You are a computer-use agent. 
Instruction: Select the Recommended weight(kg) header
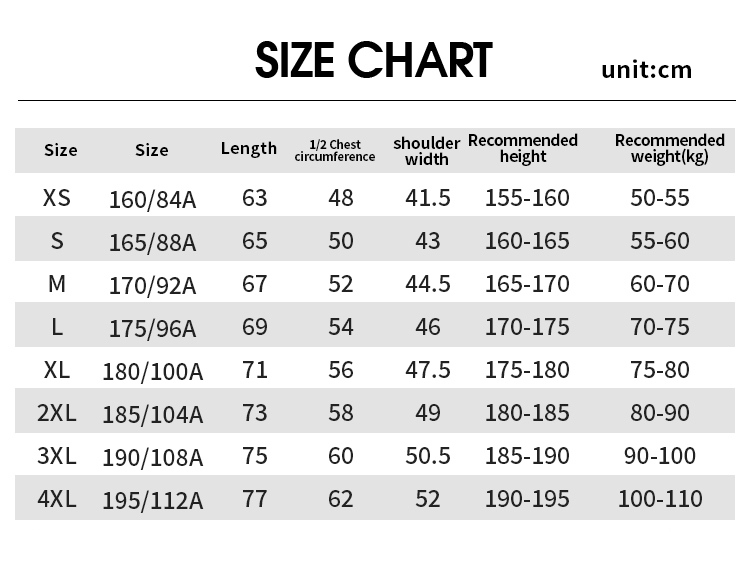[x=669, y=148]
